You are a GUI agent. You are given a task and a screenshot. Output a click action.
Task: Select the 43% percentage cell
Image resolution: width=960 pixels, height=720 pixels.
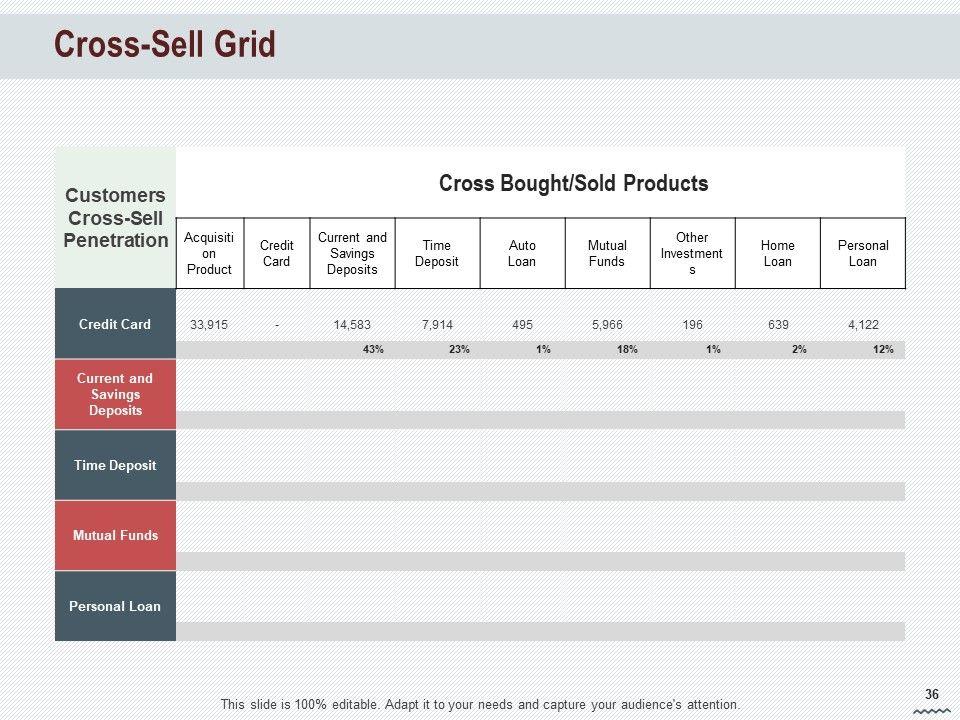373,350
